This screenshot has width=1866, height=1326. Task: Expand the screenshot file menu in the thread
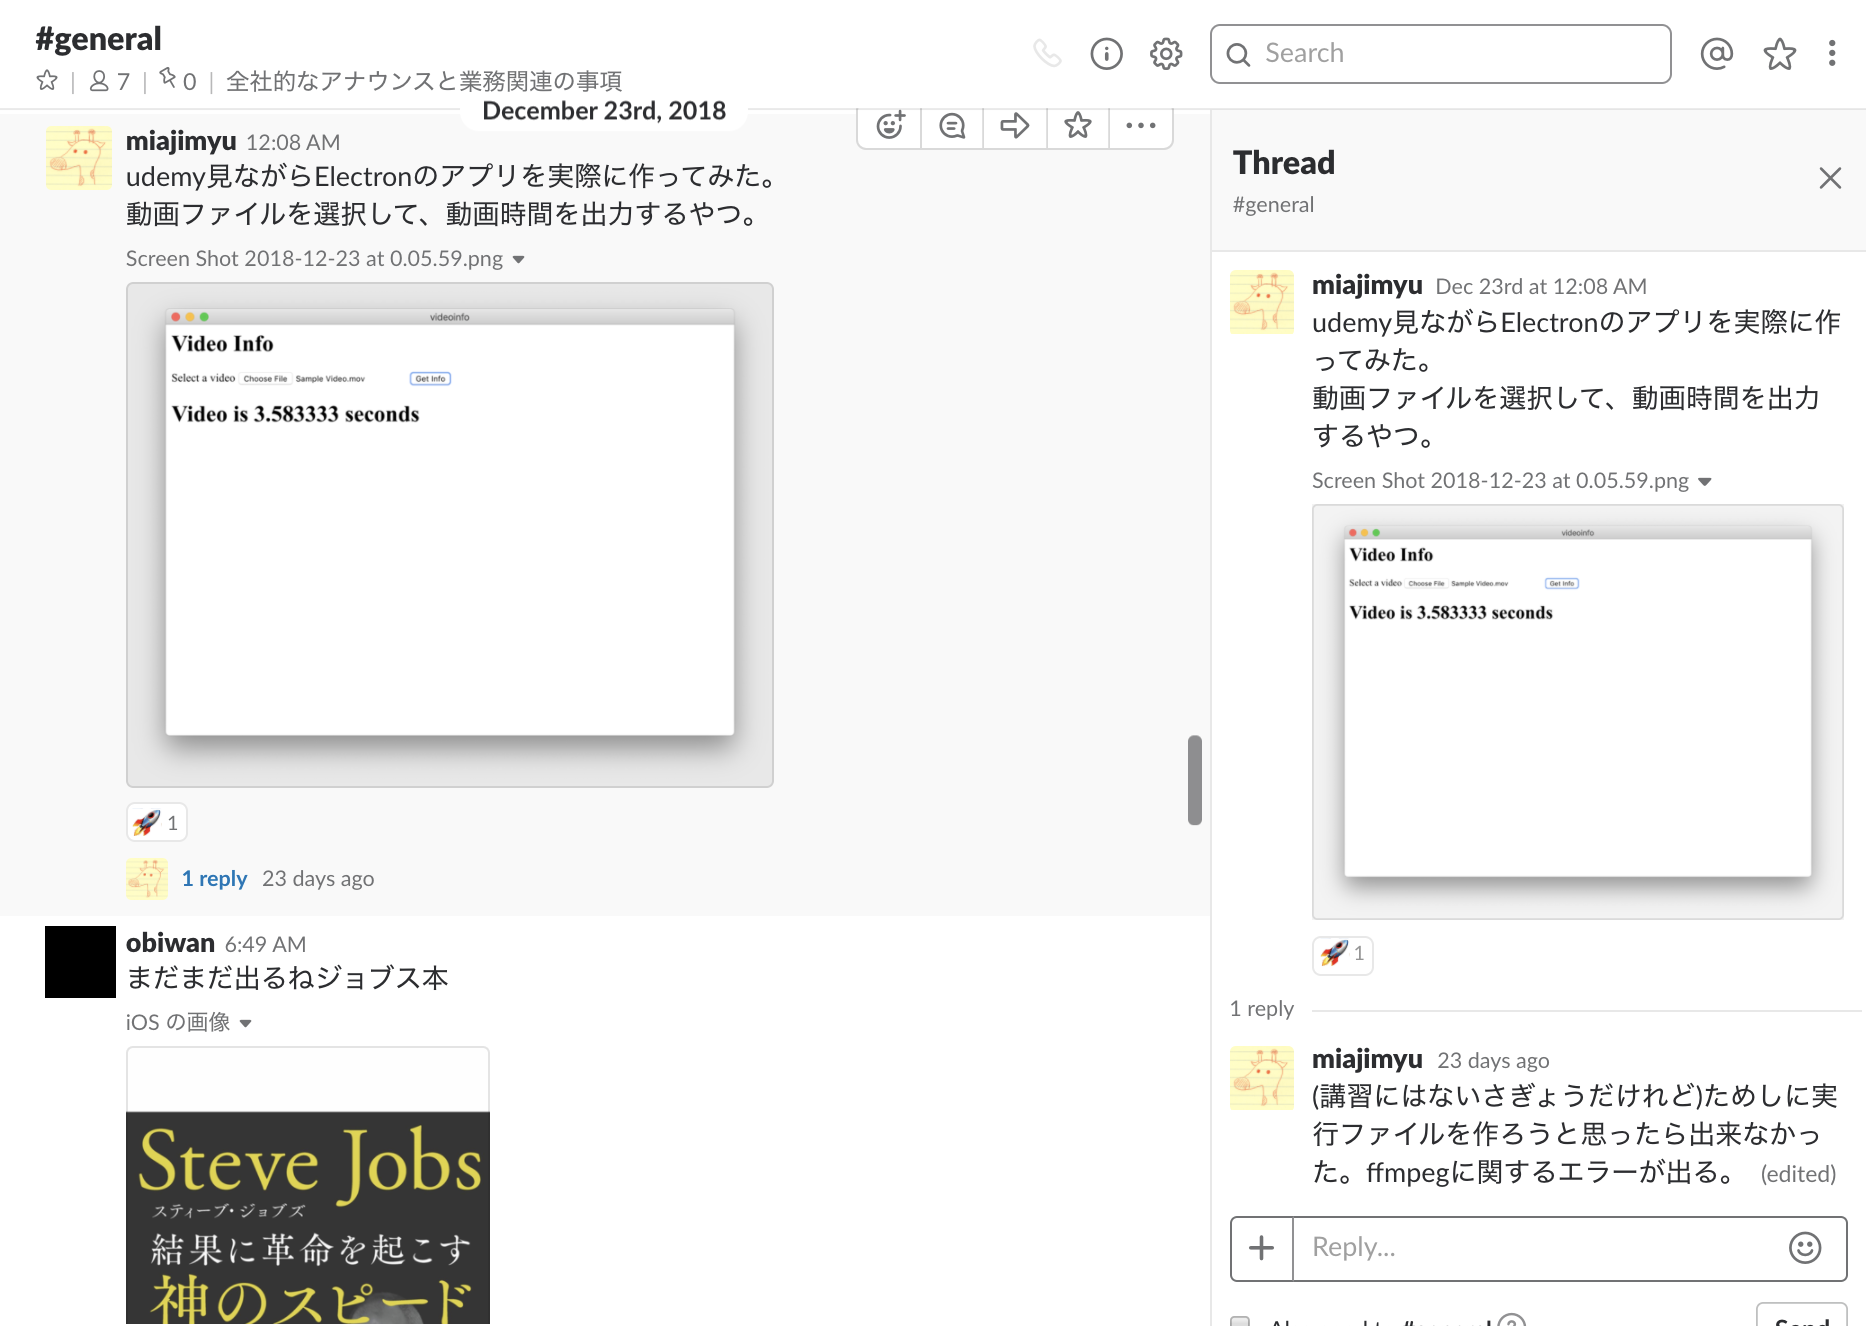[x=1707, y=481]
